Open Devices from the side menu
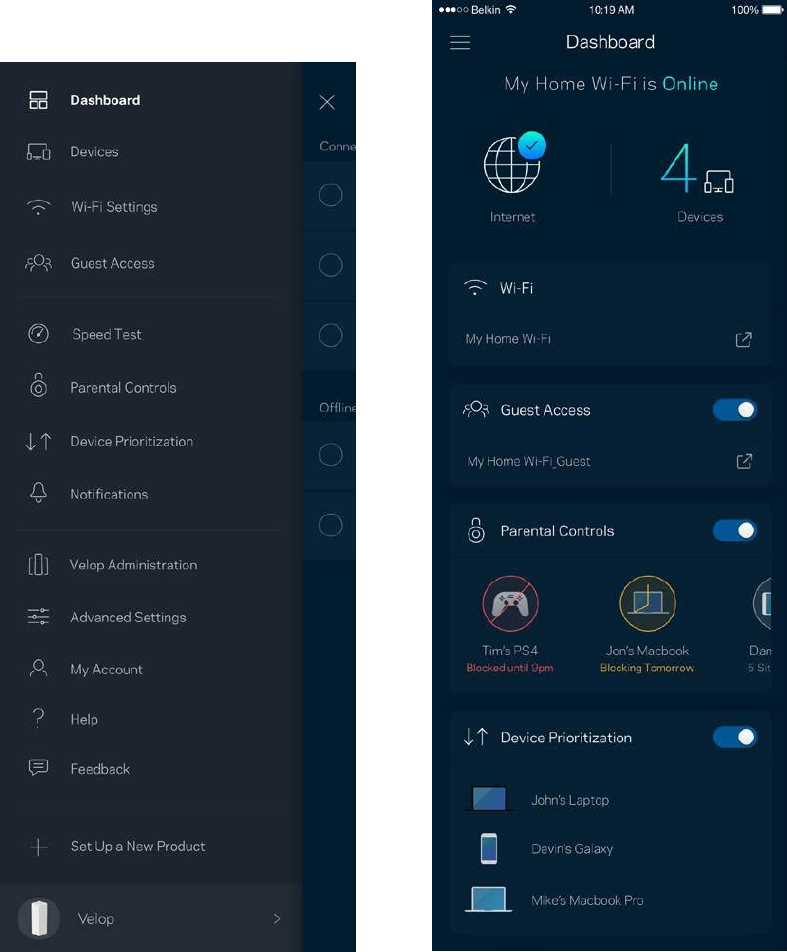 click(x=94, y=152)
